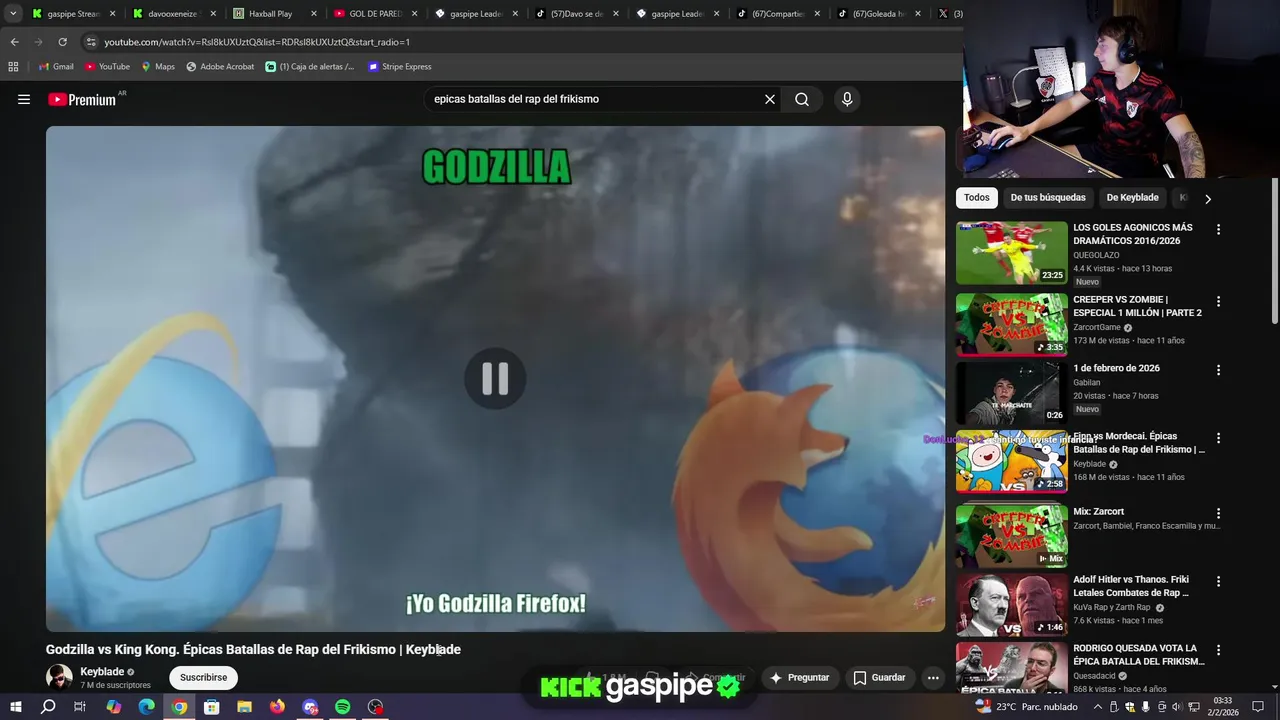Open the Stripe Express bookmark
The image size is (1280, 720).
(399, 67)
